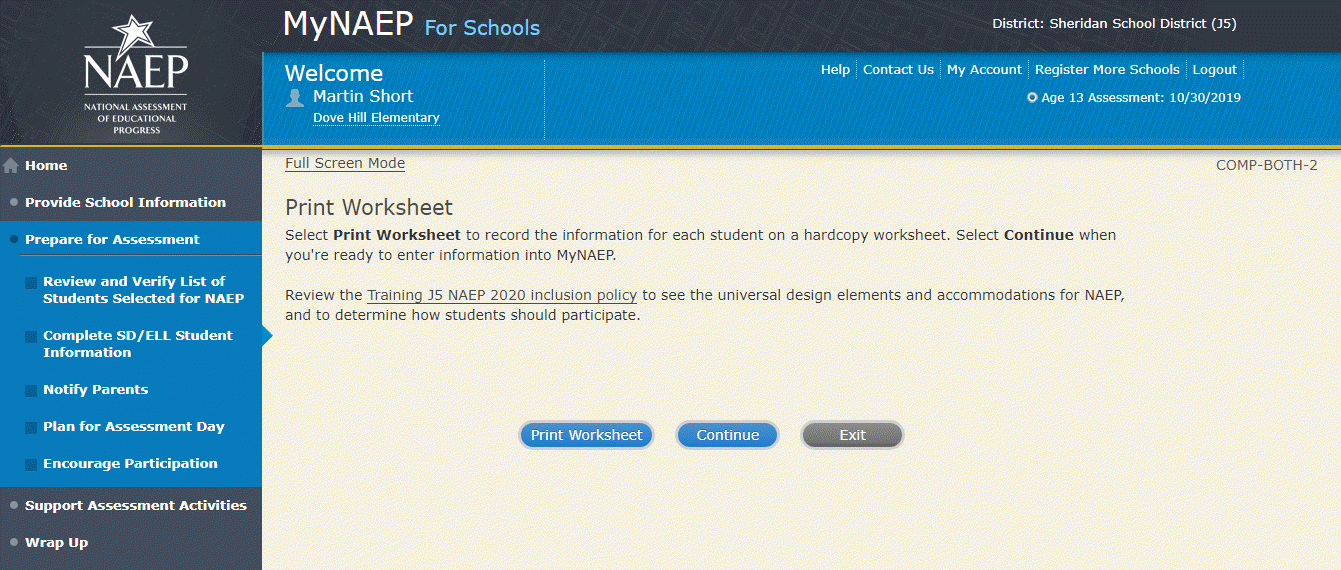Open Plan for Assessment Day

pyautogui.click(x=133, y=426)
